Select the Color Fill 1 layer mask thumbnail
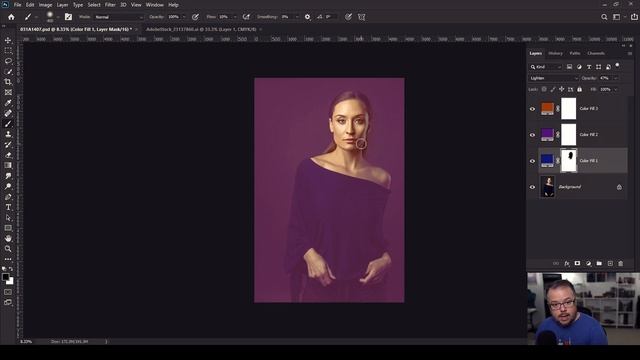The height and width of the screenshot is (360, 640). [569, 160]
